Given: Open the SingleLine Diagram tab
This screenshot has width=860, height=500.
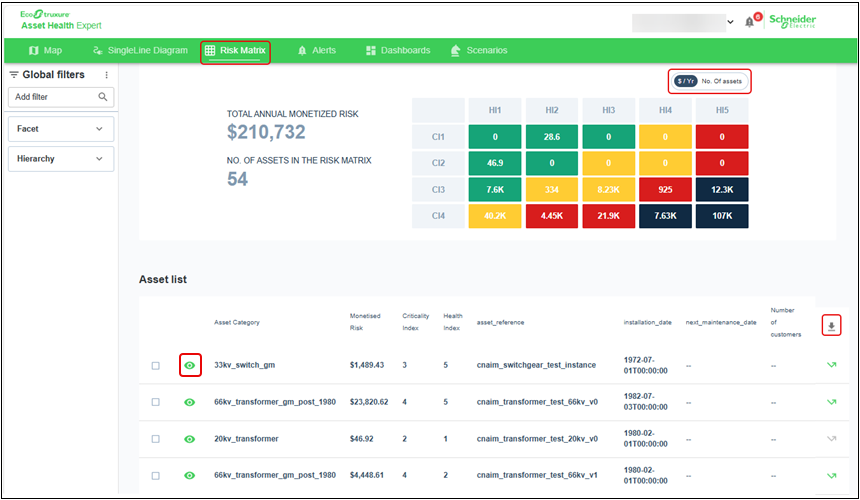Looking at the screenshot, I should (140, 50).
